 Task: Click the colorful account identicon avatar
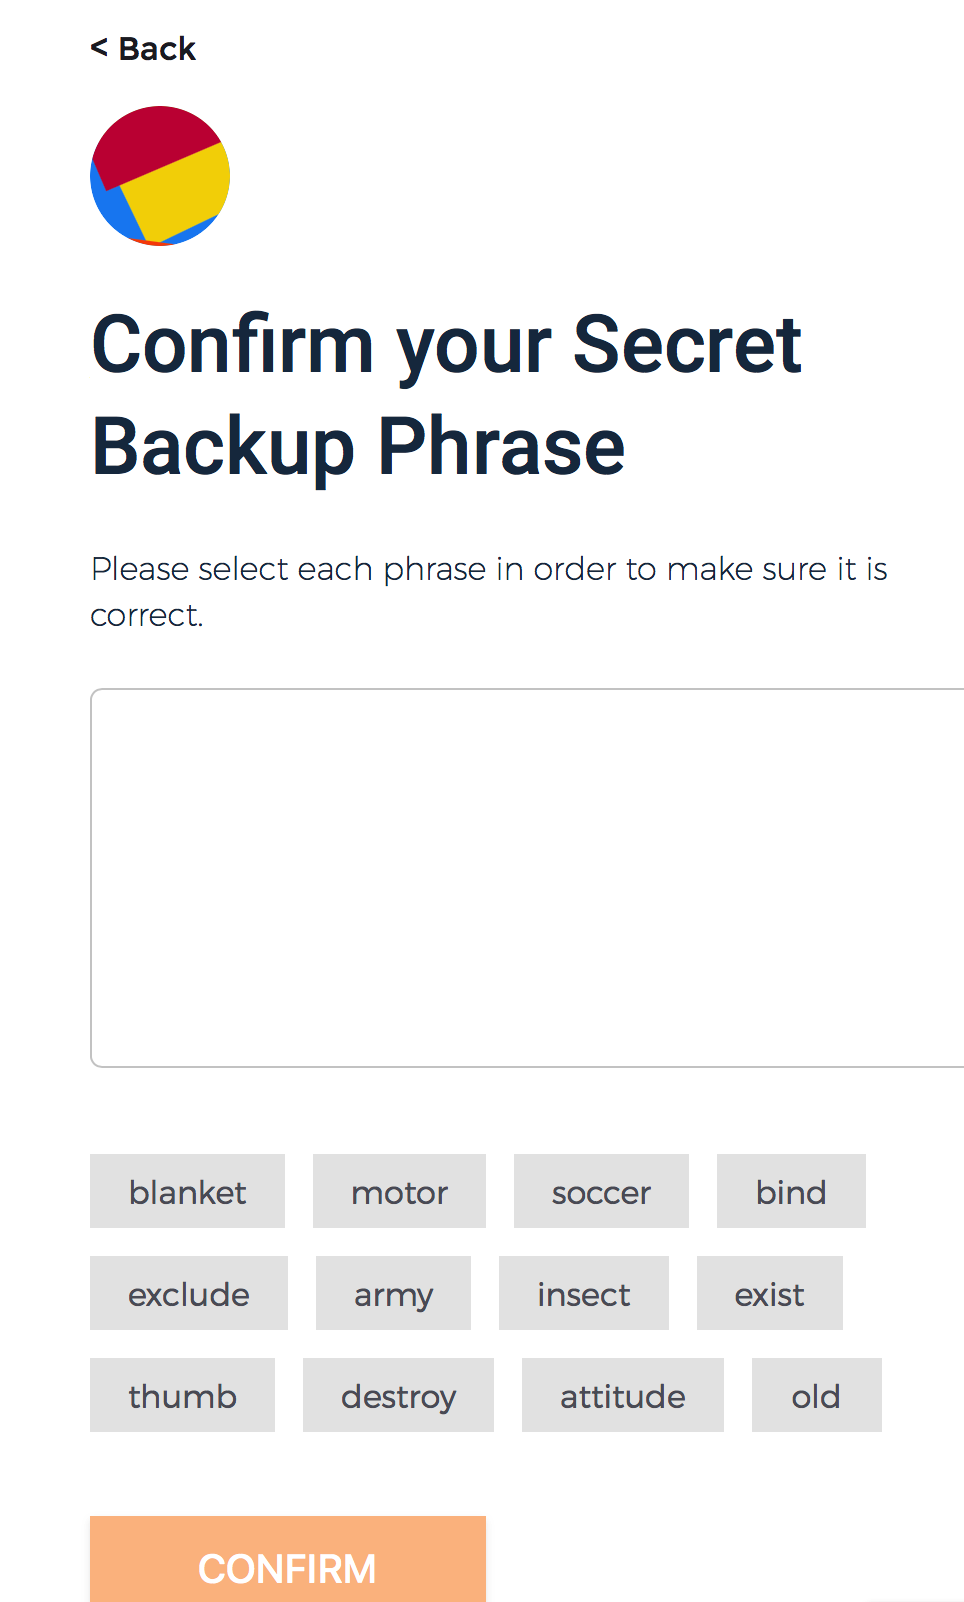pos(160,176)
